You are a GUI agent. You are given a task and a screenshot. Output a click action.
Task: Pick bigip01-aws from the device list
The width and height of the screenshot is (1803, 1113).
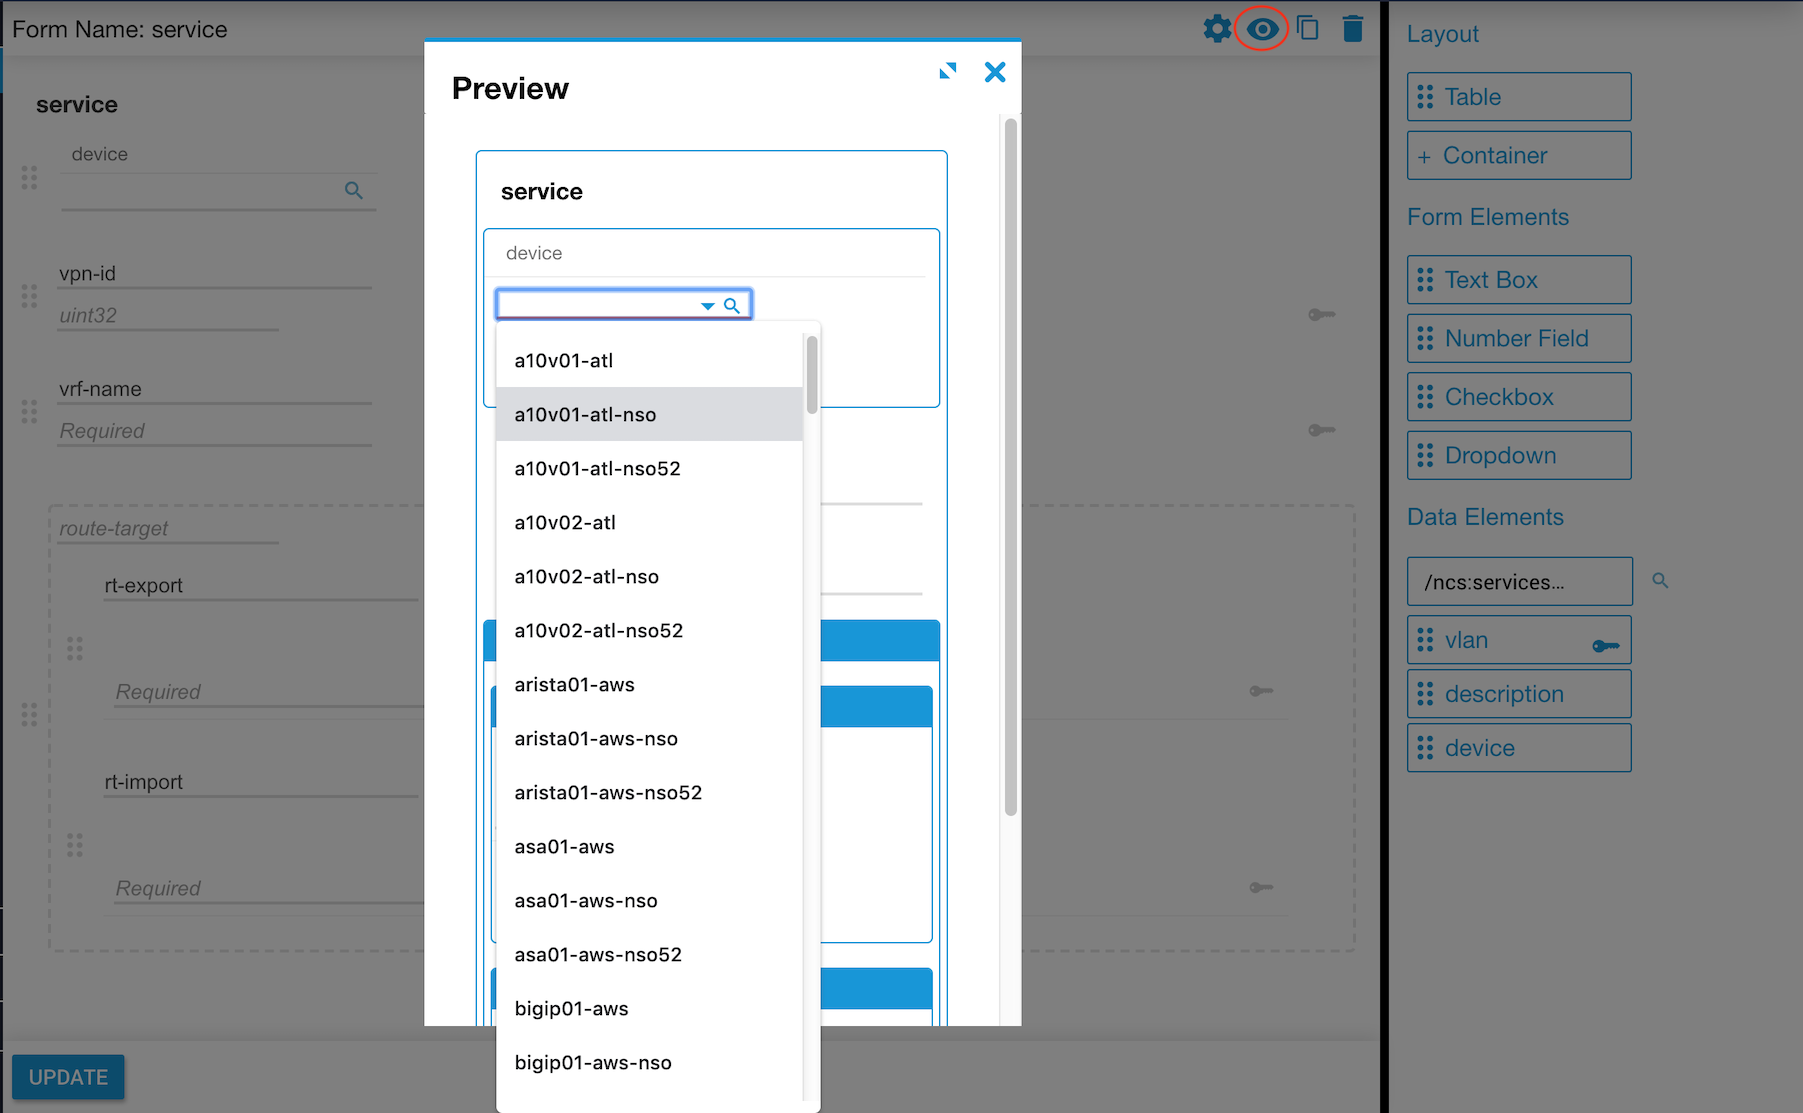pos(649,1008)
